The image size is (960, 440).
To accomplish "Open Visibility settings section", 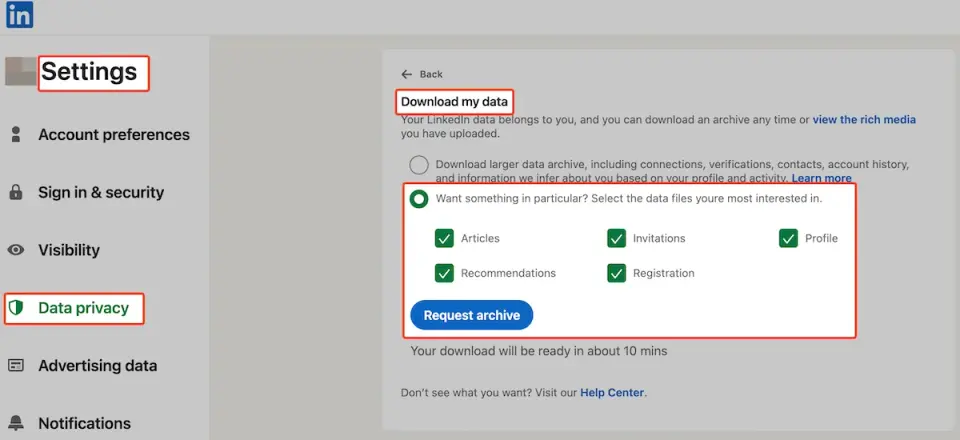I will click(x=69, y=250).
